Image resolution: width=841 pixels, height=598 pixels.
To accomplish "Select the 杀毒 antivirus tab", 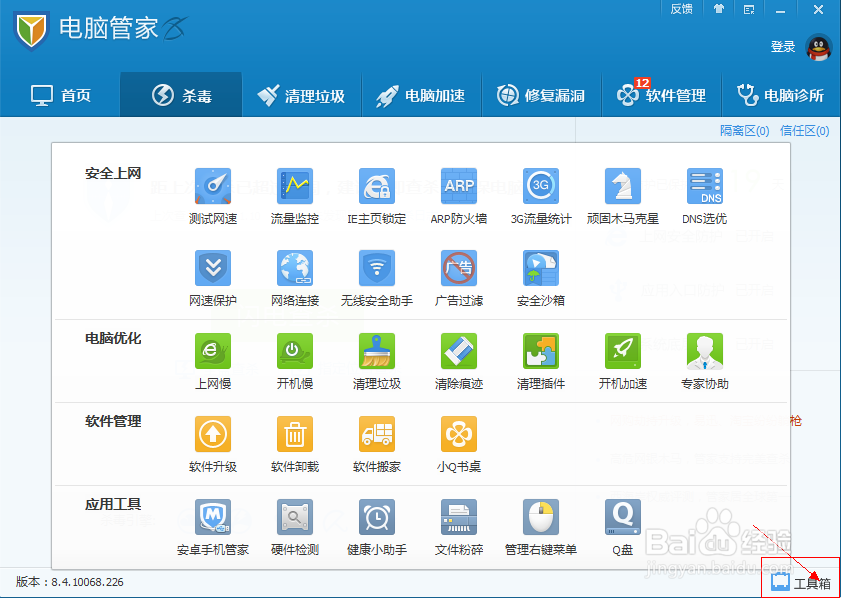I will point(181,95).
